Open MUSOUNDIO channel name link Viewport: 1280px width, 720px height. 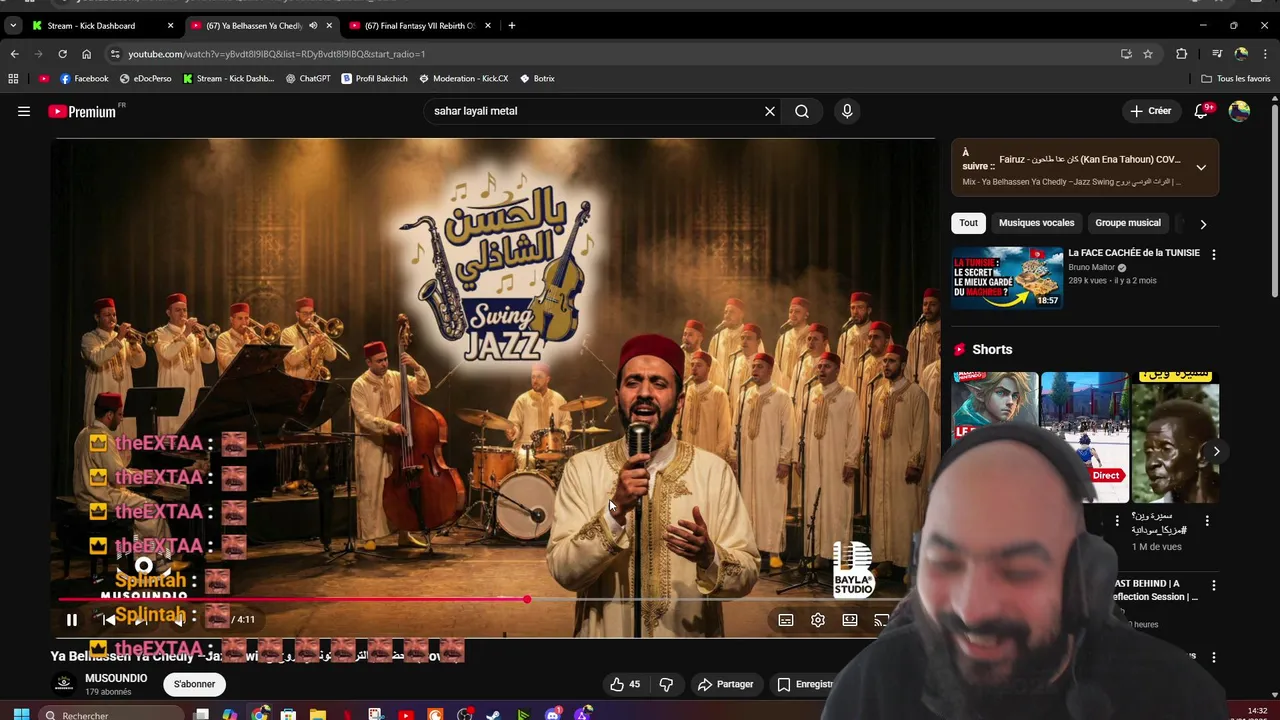point(116,678)
